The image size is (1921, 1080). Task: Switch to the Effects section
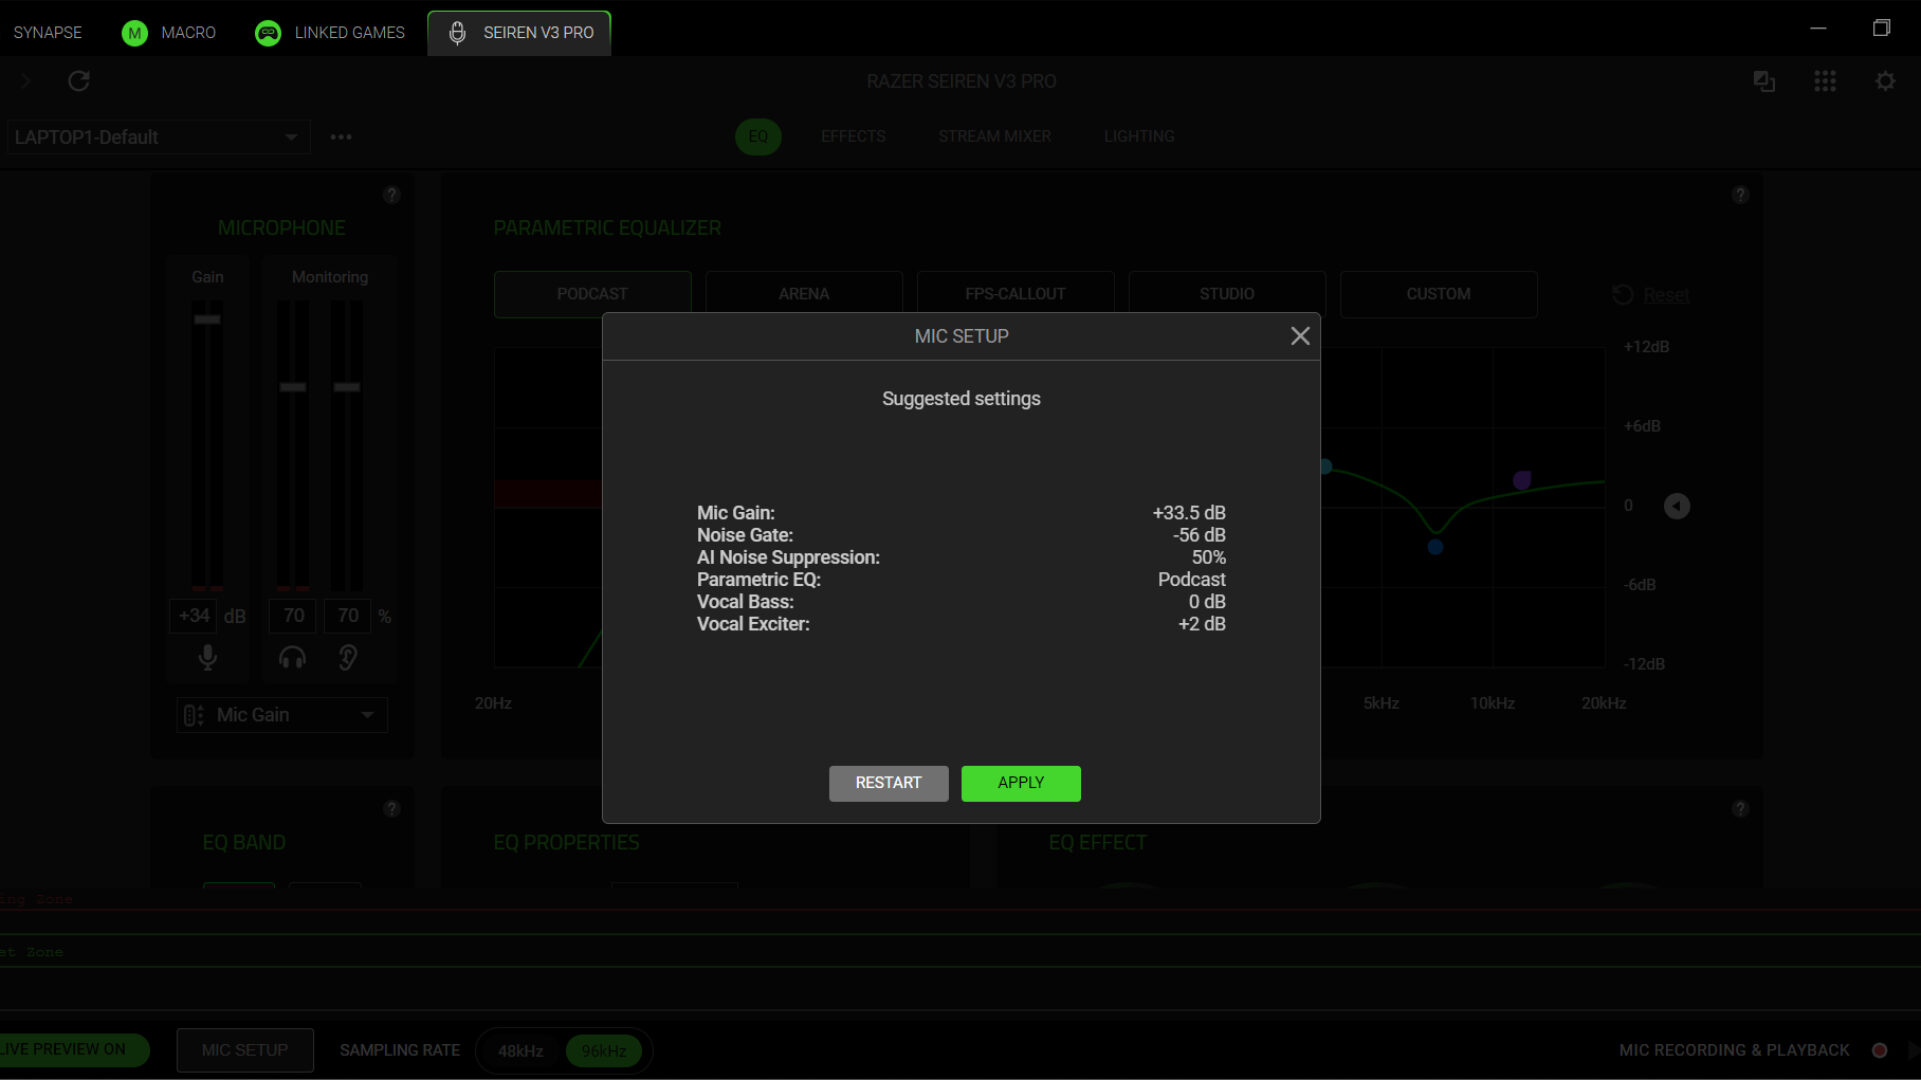(x=853, y=136)
